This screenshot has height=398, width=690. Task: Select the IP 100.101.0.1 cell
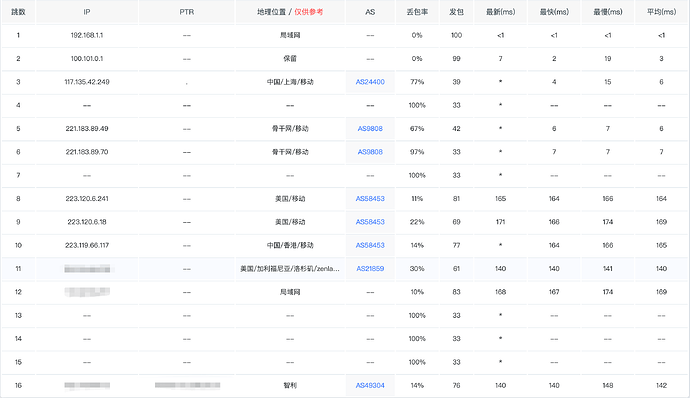pyautogui.click(x=87, y=59)
